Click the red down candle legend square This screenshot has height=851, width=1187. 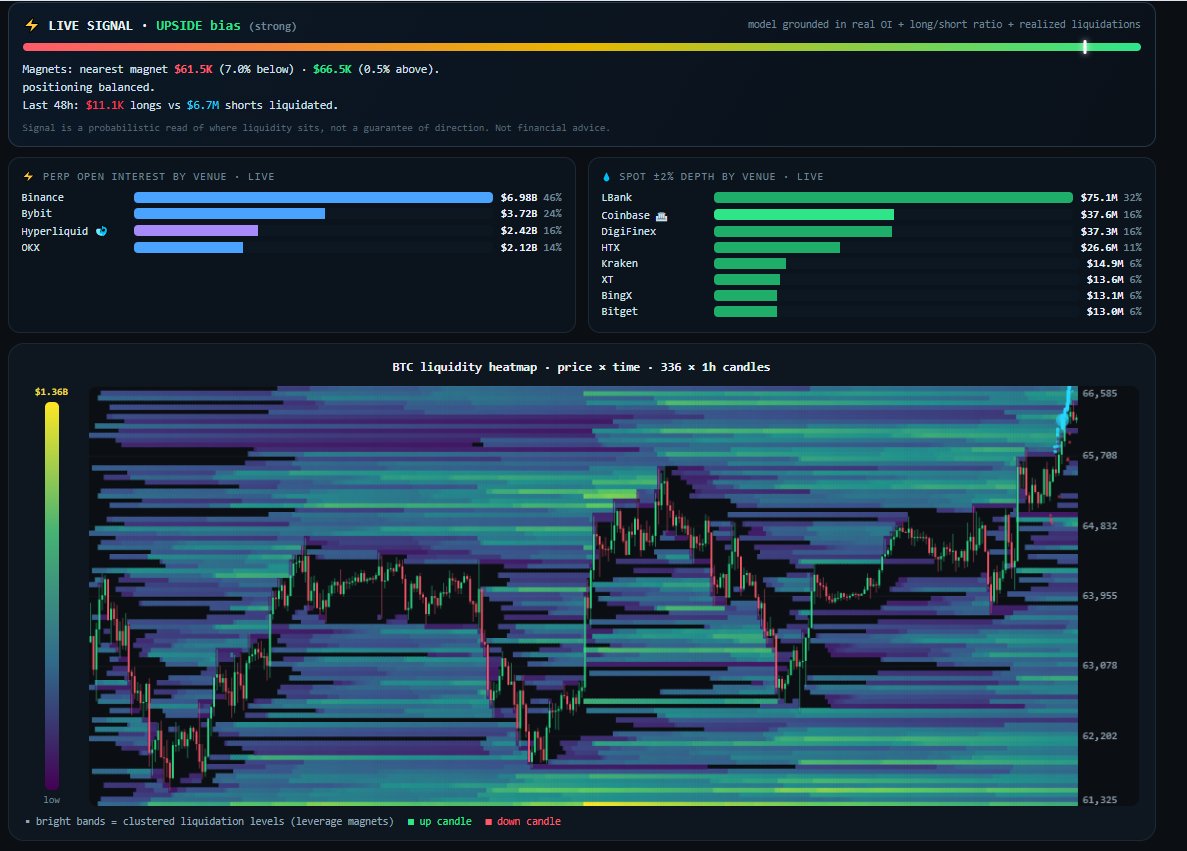click(488, 821)
